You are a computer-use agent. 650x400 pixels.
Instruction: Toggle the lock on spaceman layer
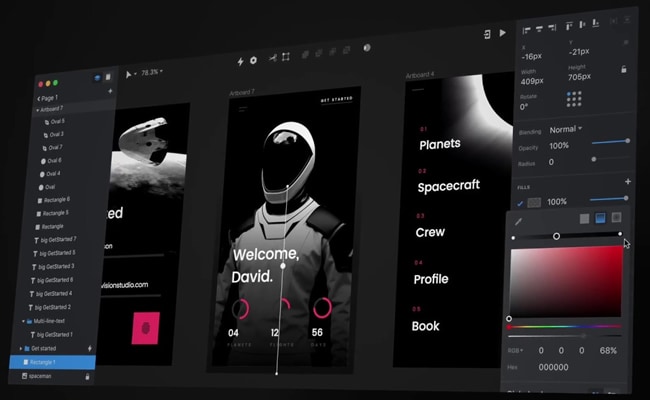[x=87, y=377]
